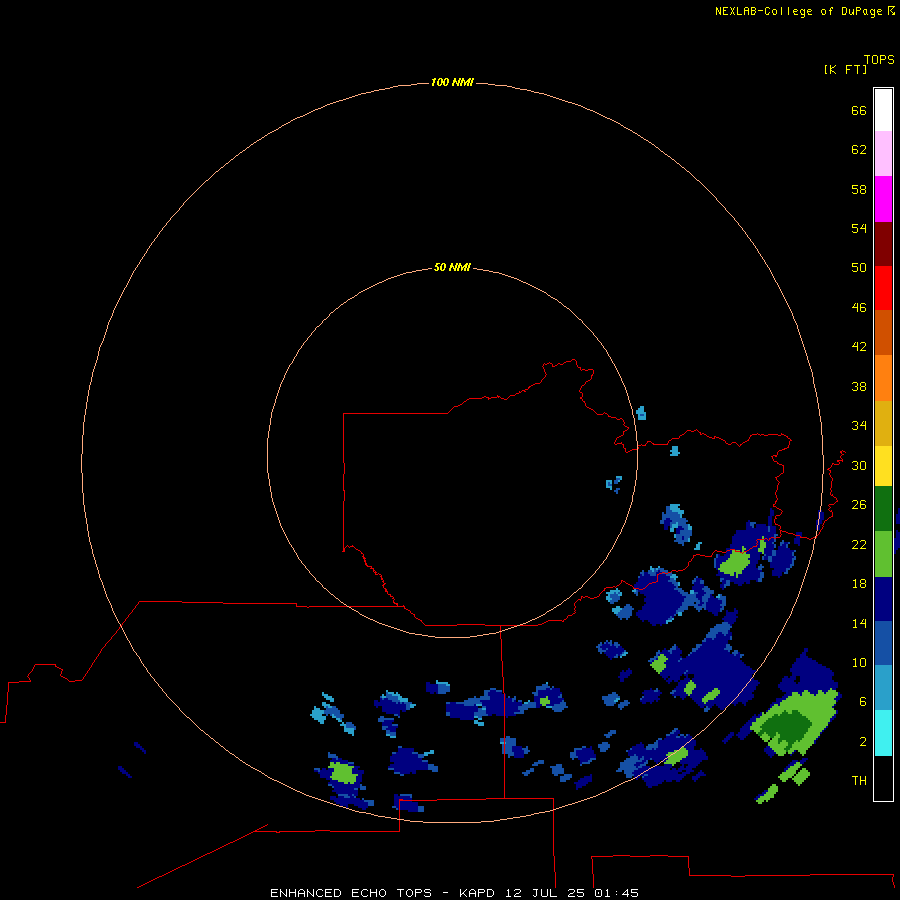This screenshot has width=900, height=900.
Task: Click the 50 NMI range ring label
Action: coord(452,267)
